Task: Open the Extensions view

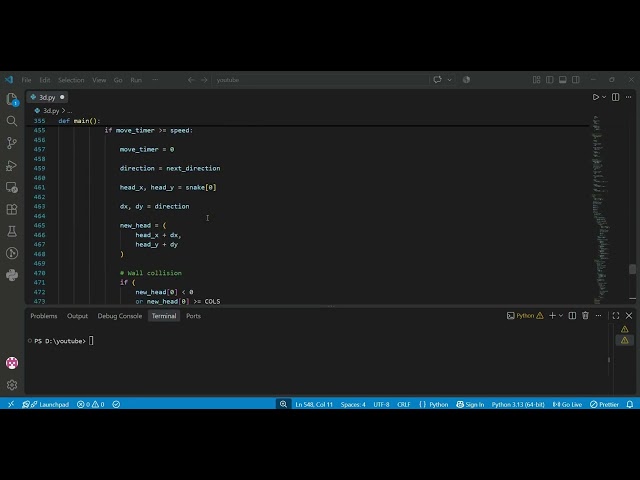Action: coord(12,209)
